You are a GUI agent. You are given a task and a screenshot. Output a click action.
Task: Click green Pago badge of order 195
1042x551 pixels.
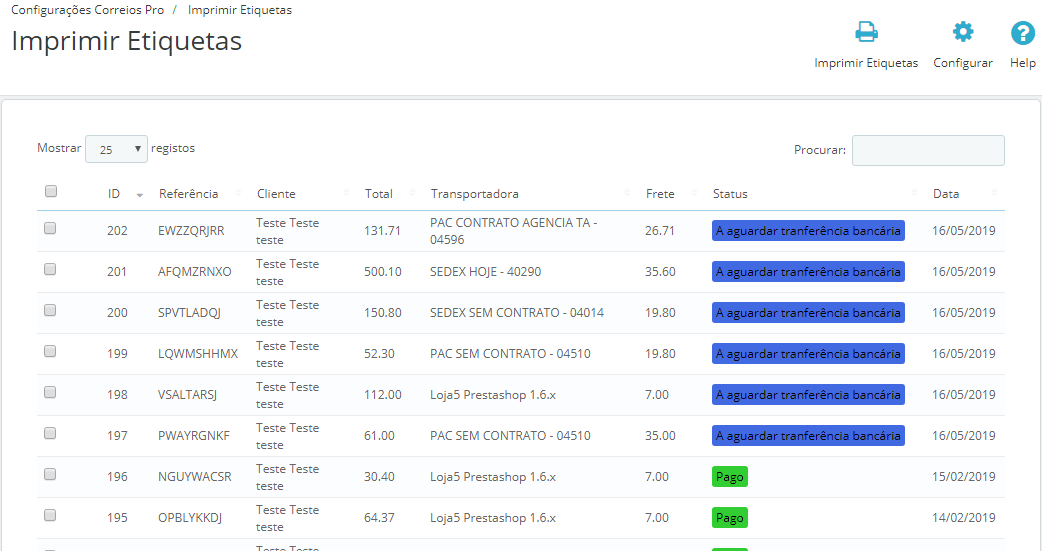pyautogui.click(x=730, y=518)
